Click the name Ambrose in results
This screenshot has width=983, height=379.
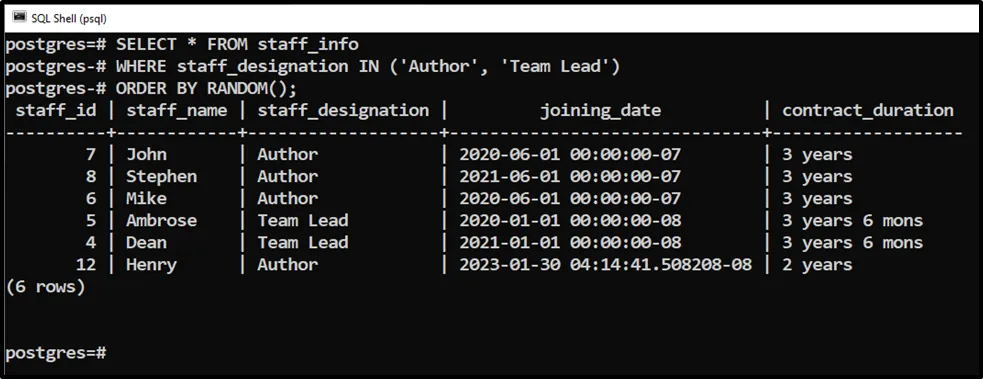(161, 221)
